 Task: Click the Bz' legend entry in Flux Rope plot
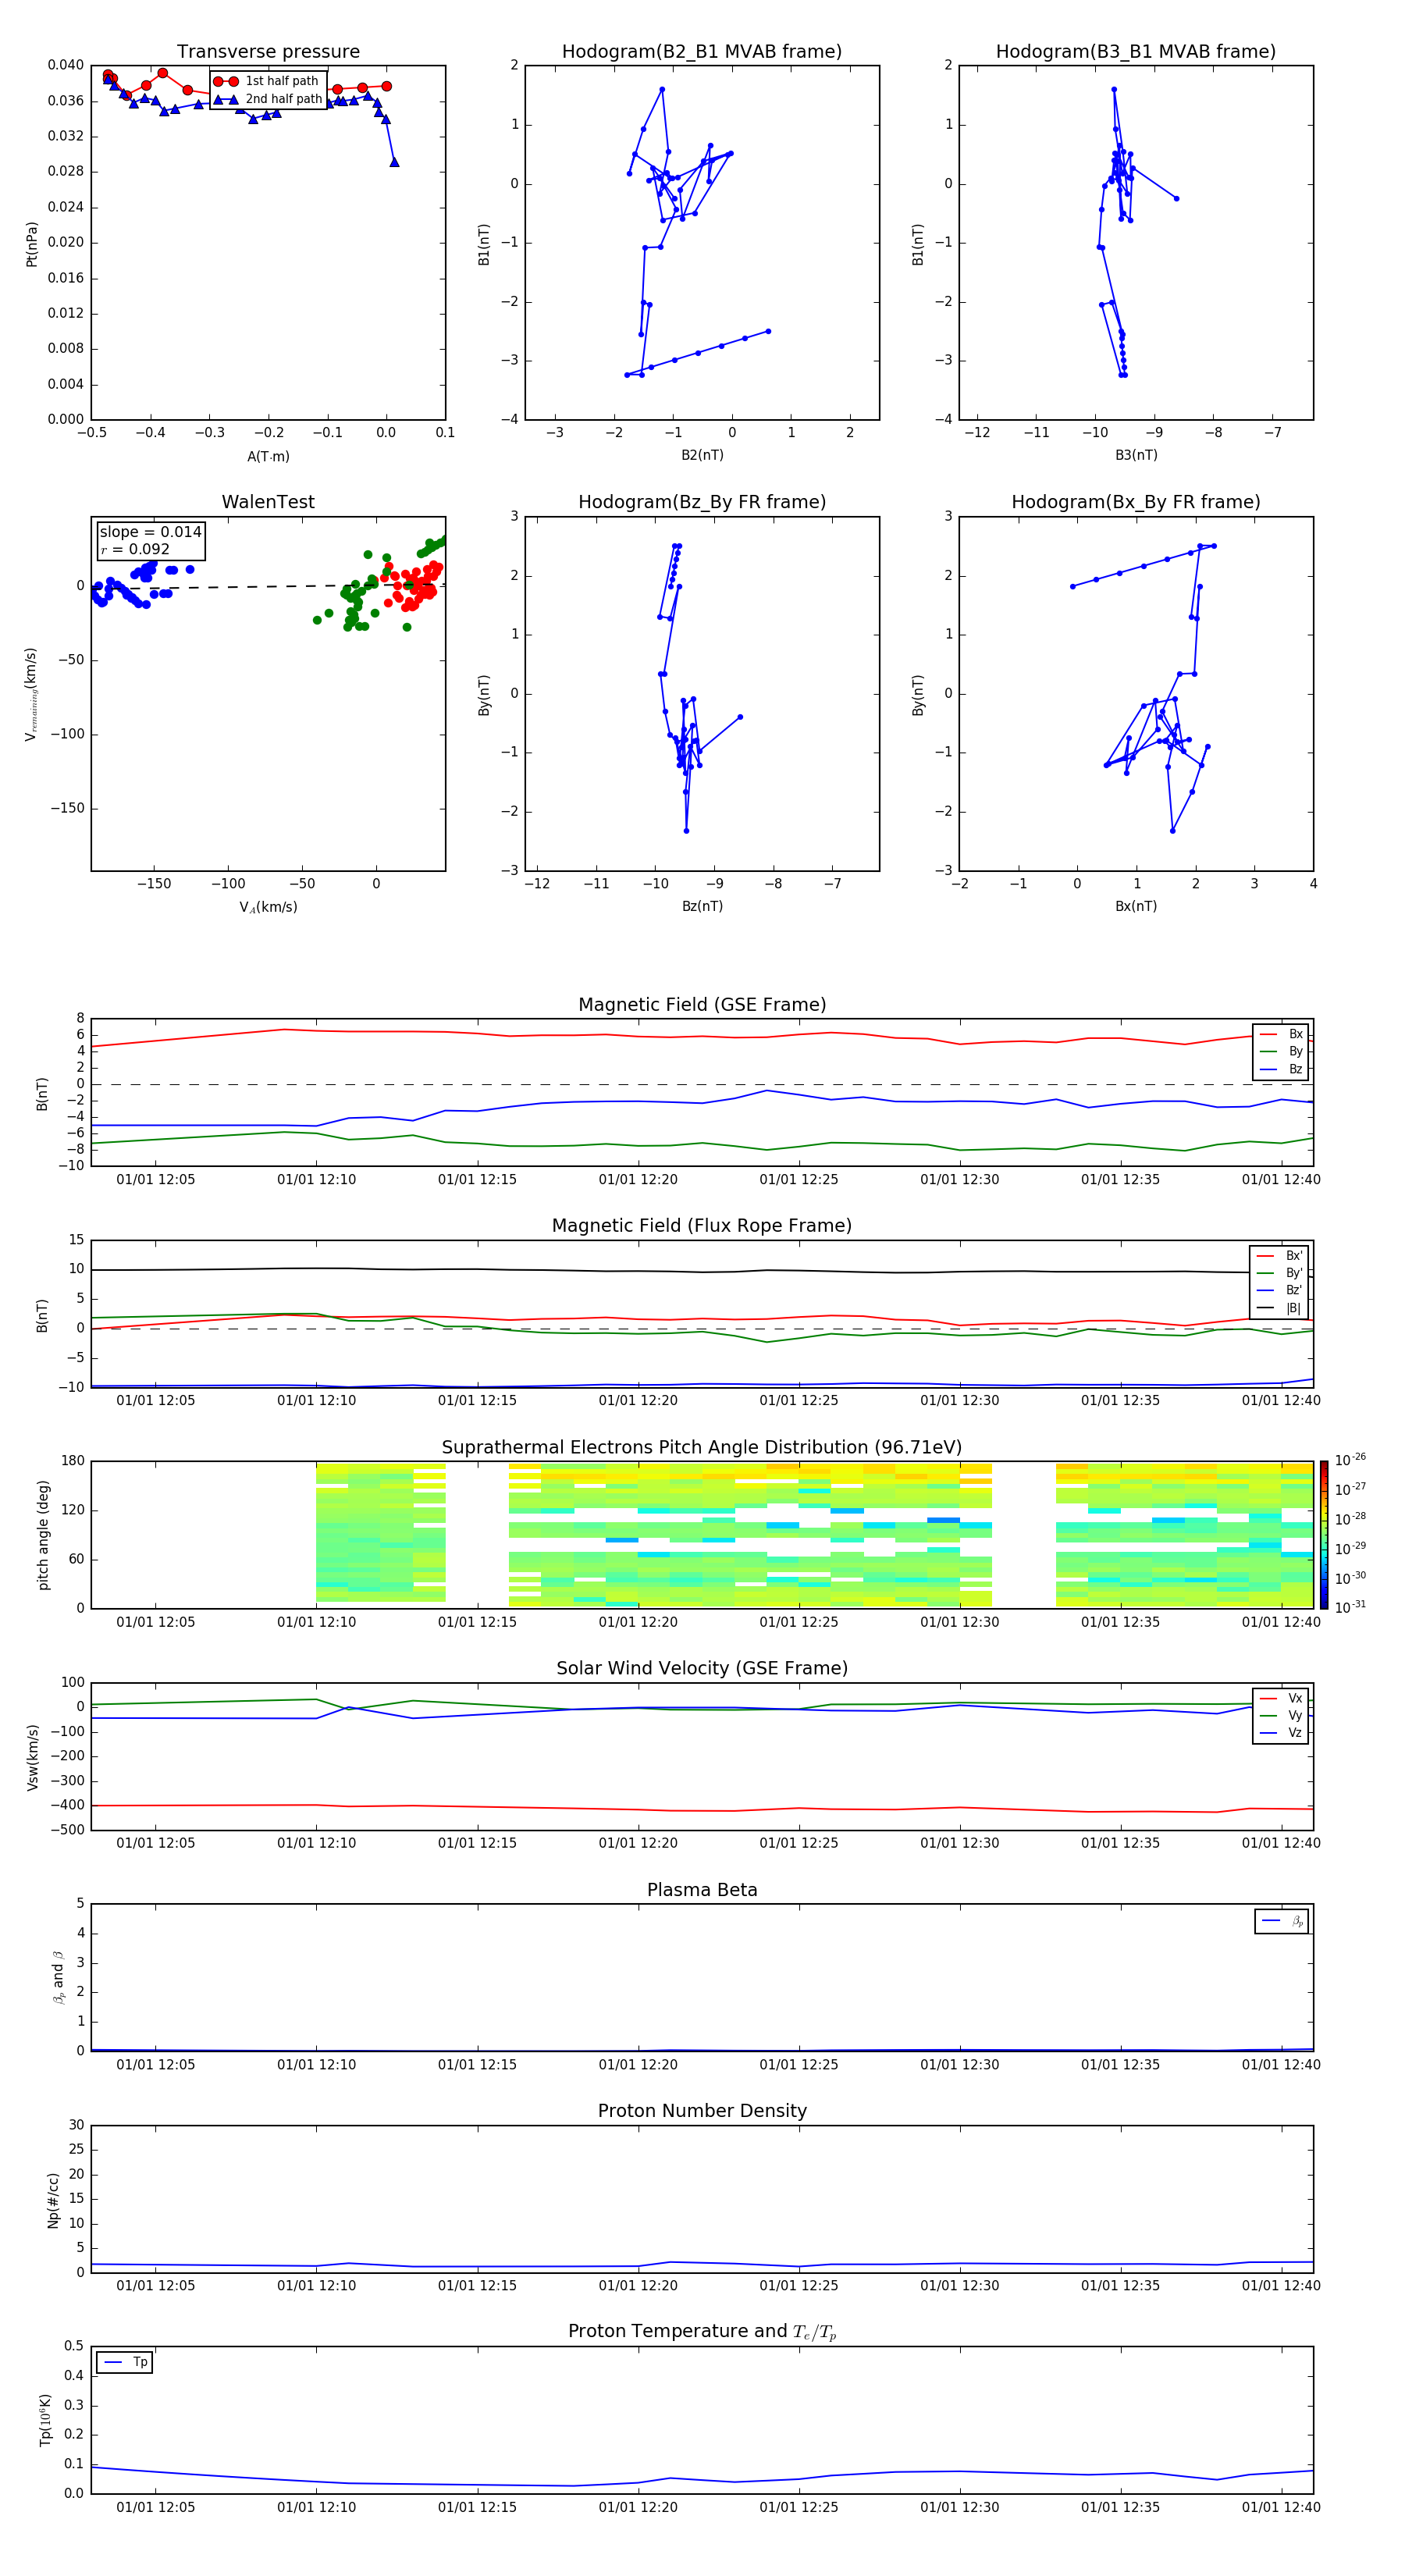pyautogui.click(x=1279, y=1290)
